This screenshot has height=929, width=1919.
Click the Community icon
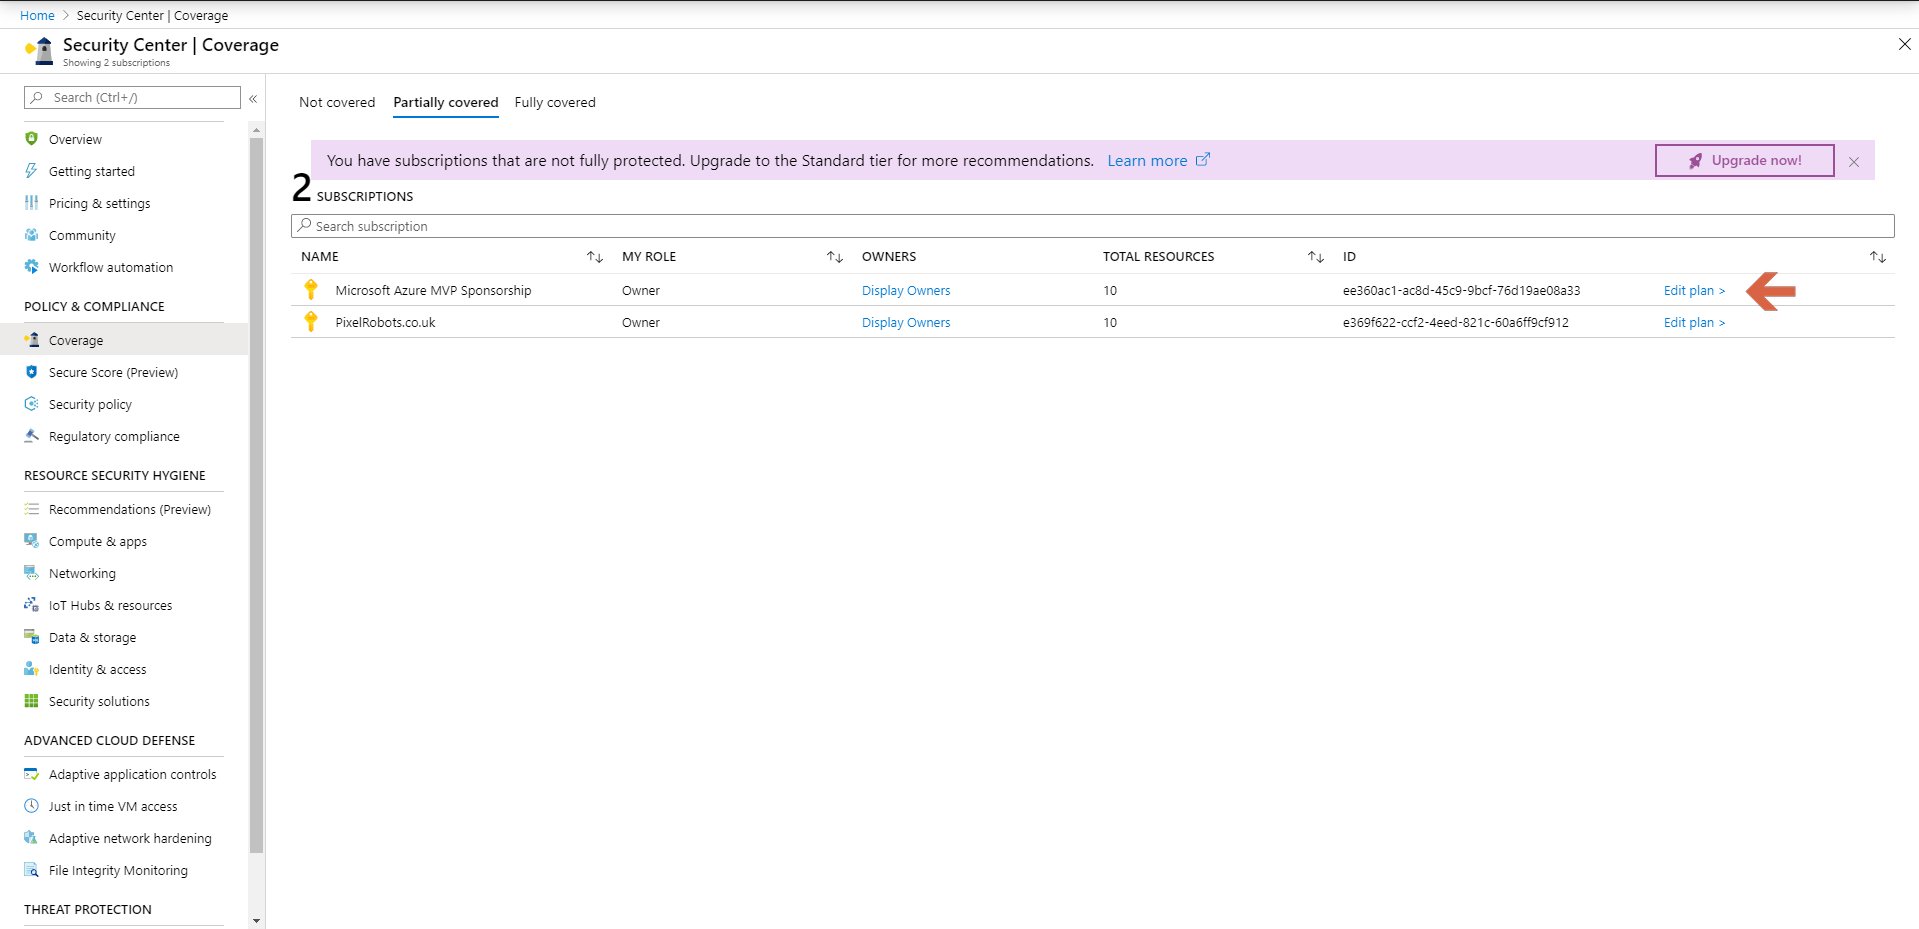click(31, 235)
